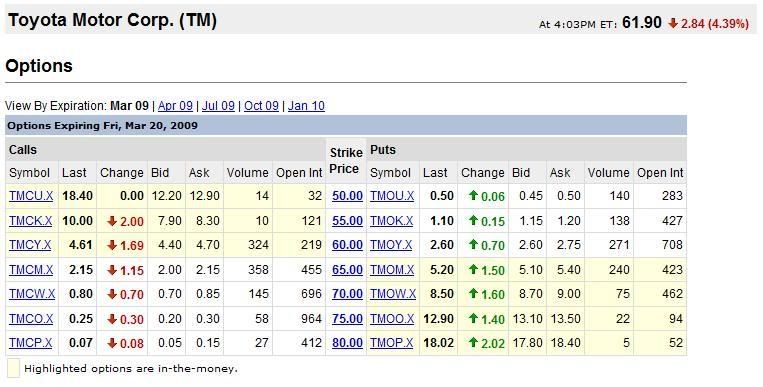Click down arrow for TMCP.X change 0.08

(x=112, y=343)
